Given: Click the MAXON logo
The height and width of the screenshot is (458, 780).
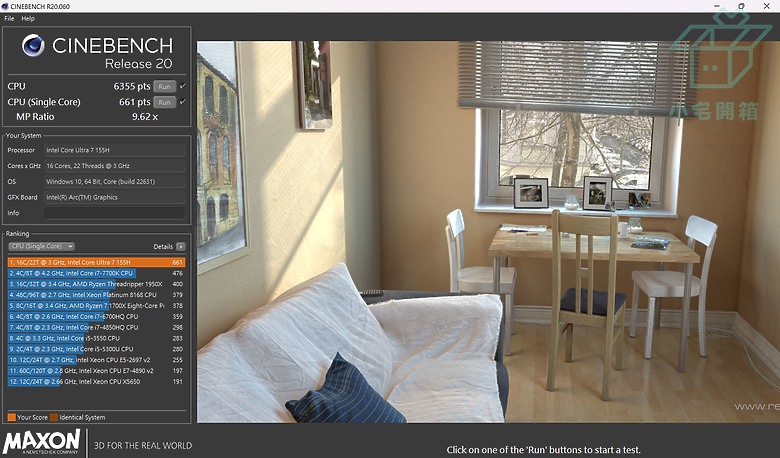Looking at the screenshot, I should pos(41,442).
